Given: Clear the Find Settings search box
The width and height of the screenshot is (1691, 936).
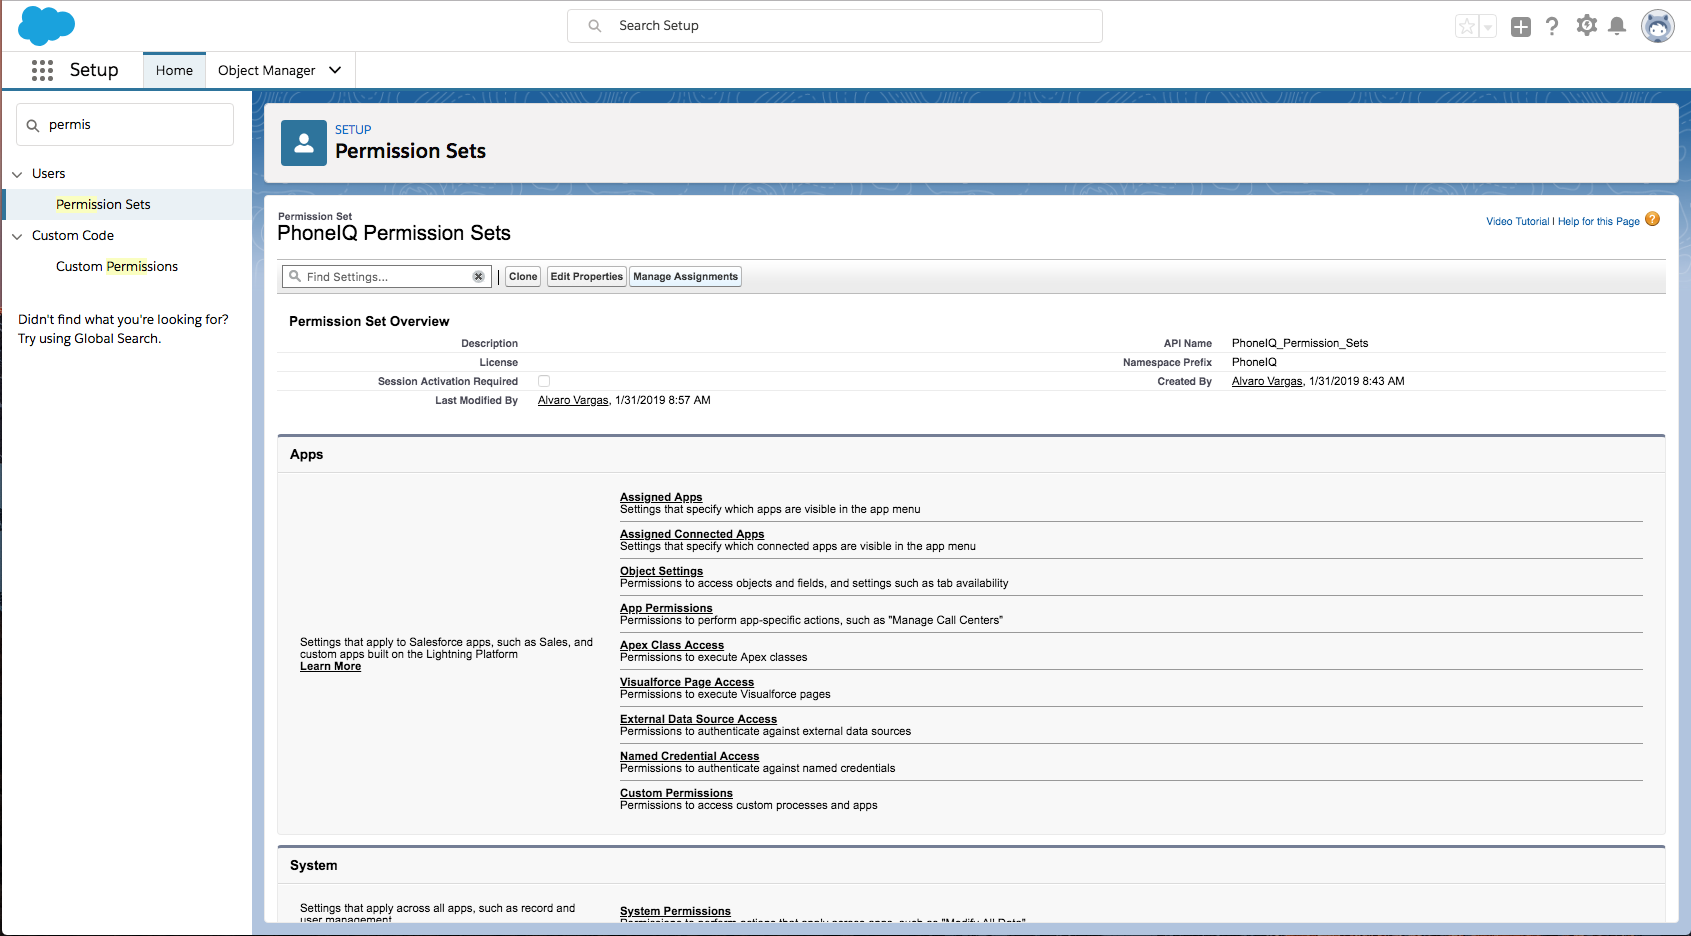Looking at the screenshot, I should (x=478, y=277).
